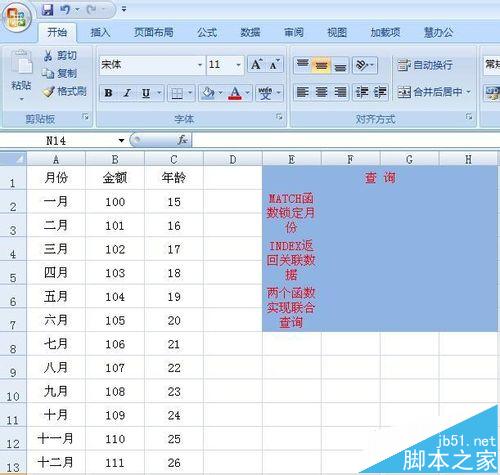This screenshot has height=475, width=500.
Task: Open the font size 11 dropdown
Action: pos(239,64)
